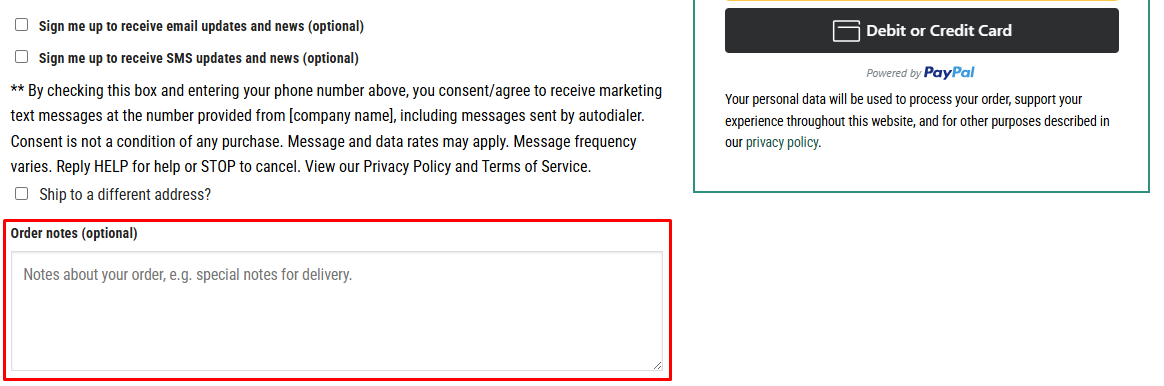Click the 'Your personal data' notice paragraph

point(918,121)
